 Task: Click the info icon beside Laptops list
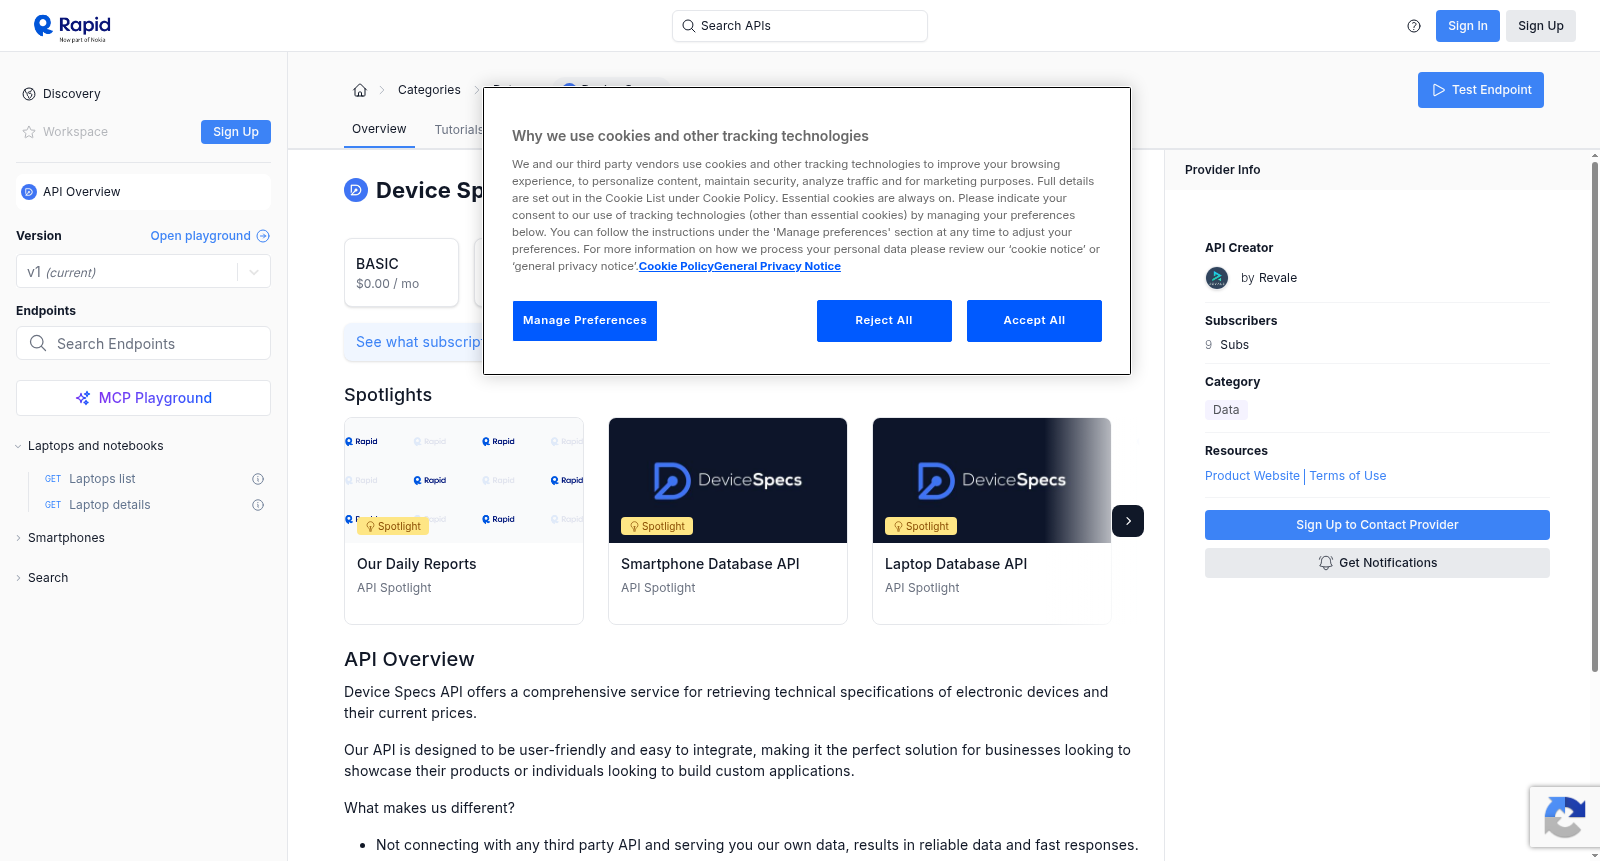coord(258,479)
